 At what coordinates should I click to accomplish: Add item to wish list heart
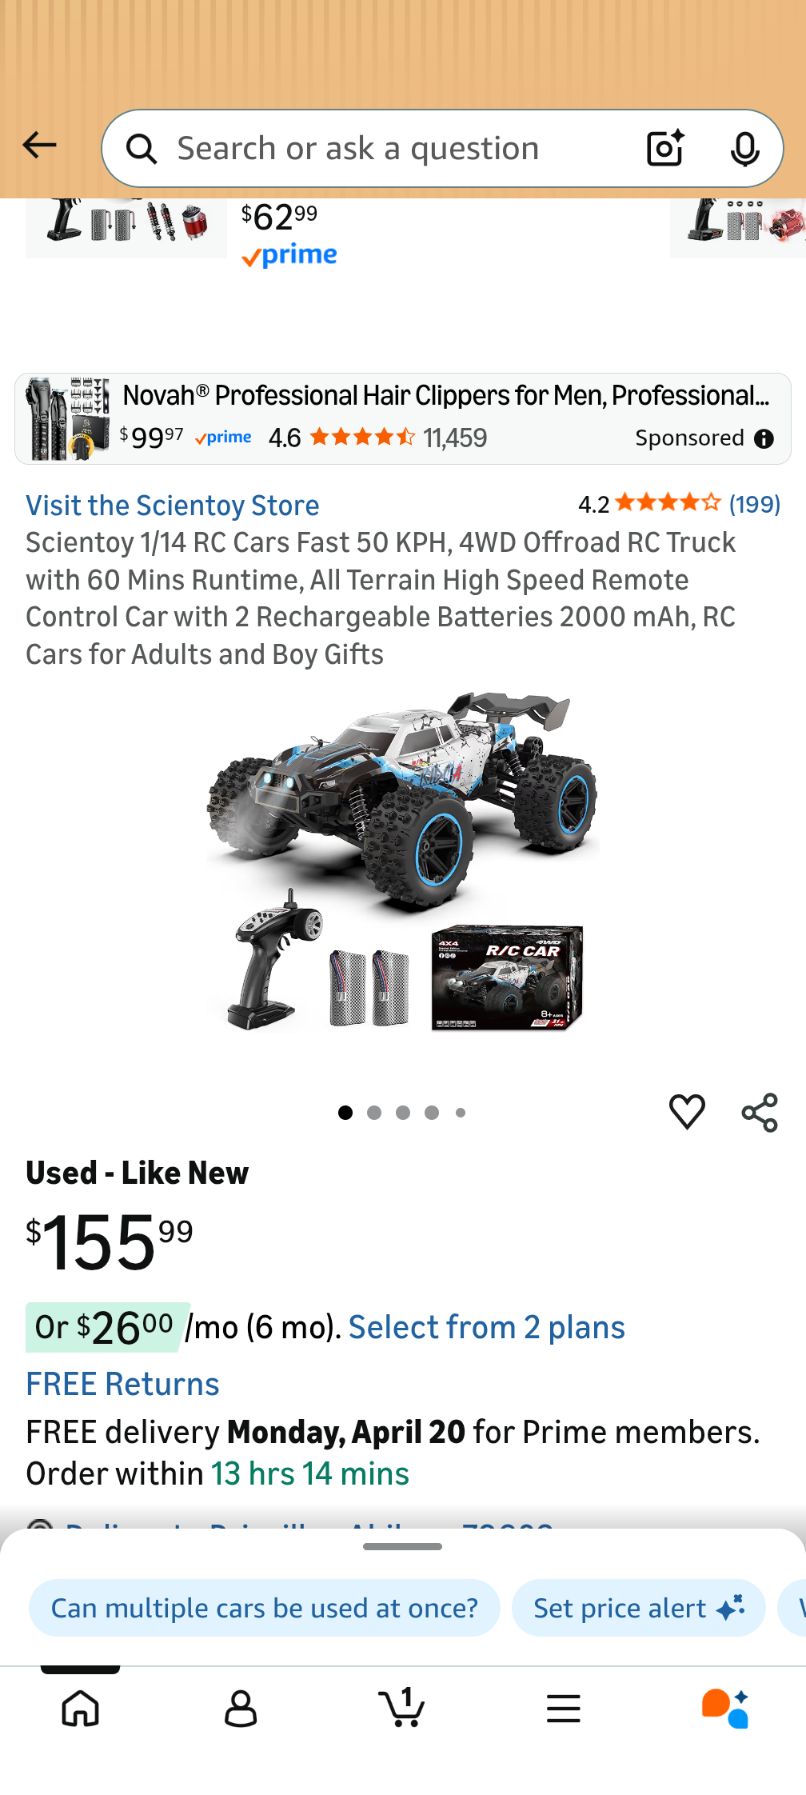tap(687, 1112)
